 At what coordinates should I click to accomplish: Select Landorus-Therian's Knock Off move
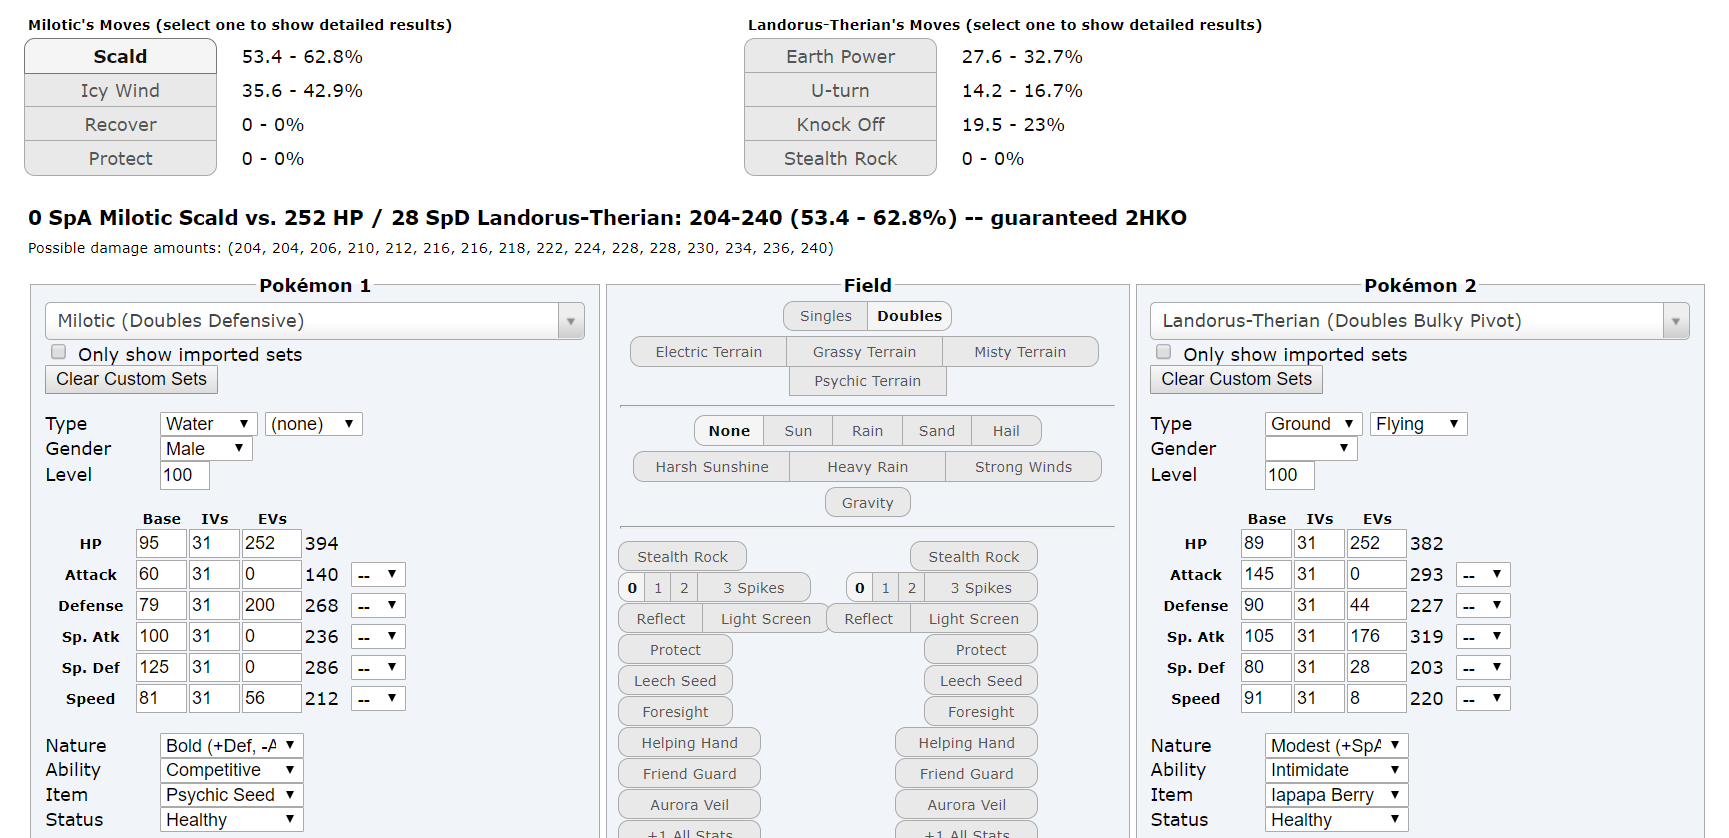[840, 124]
